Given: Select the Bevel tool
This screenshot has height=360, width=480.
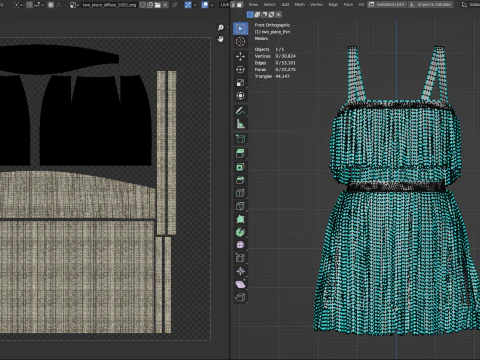Looking at the screenshot, I should click(x=240, y=180).
